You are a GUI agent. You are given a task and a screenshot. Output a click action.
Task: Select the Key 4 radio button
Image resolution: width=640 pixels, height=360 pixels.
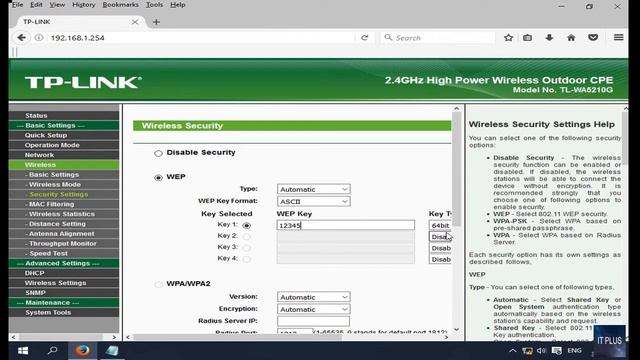coord(247,259)
